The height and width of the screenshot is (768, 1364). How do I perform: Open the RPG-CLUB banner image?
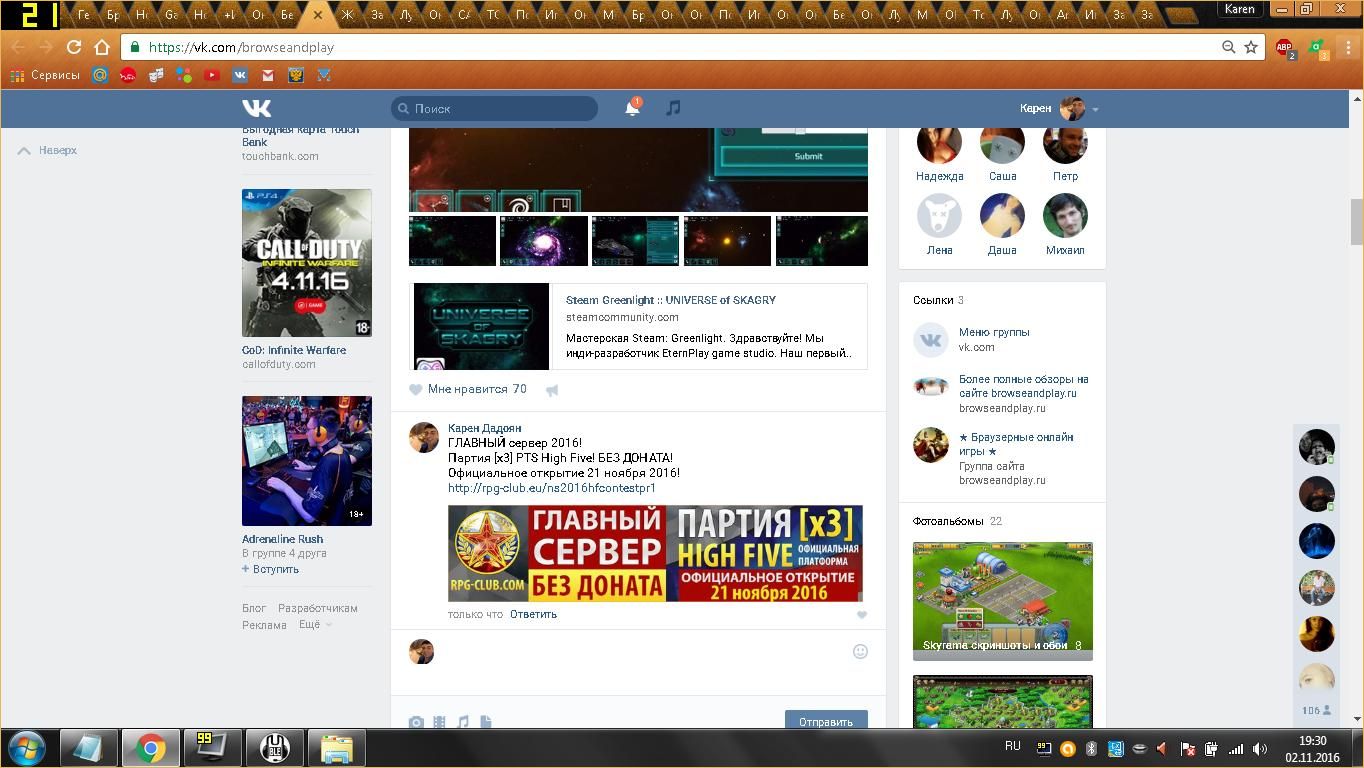(655, 553)
